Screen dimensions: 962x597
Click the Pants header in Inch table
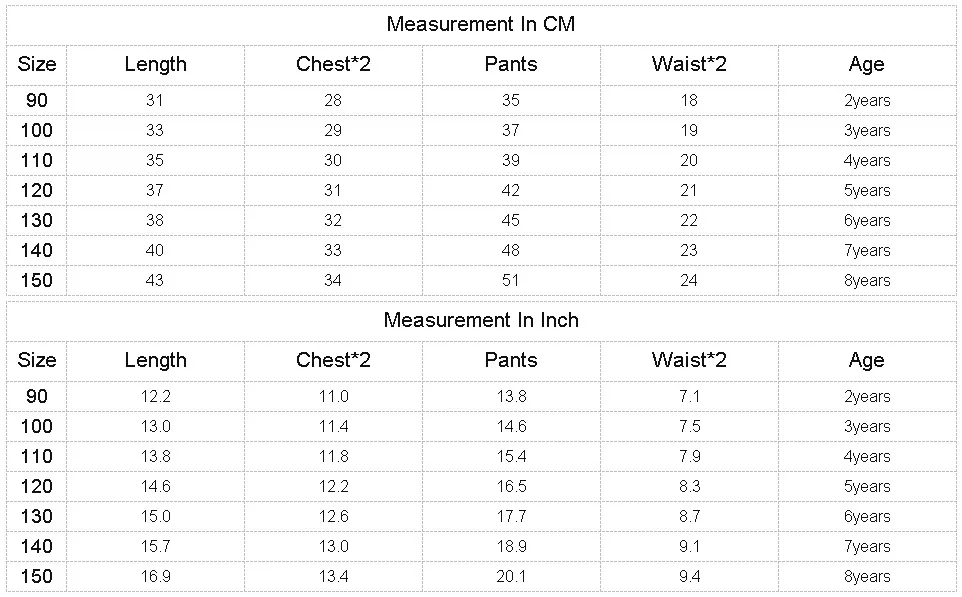[x=510, y=360]
